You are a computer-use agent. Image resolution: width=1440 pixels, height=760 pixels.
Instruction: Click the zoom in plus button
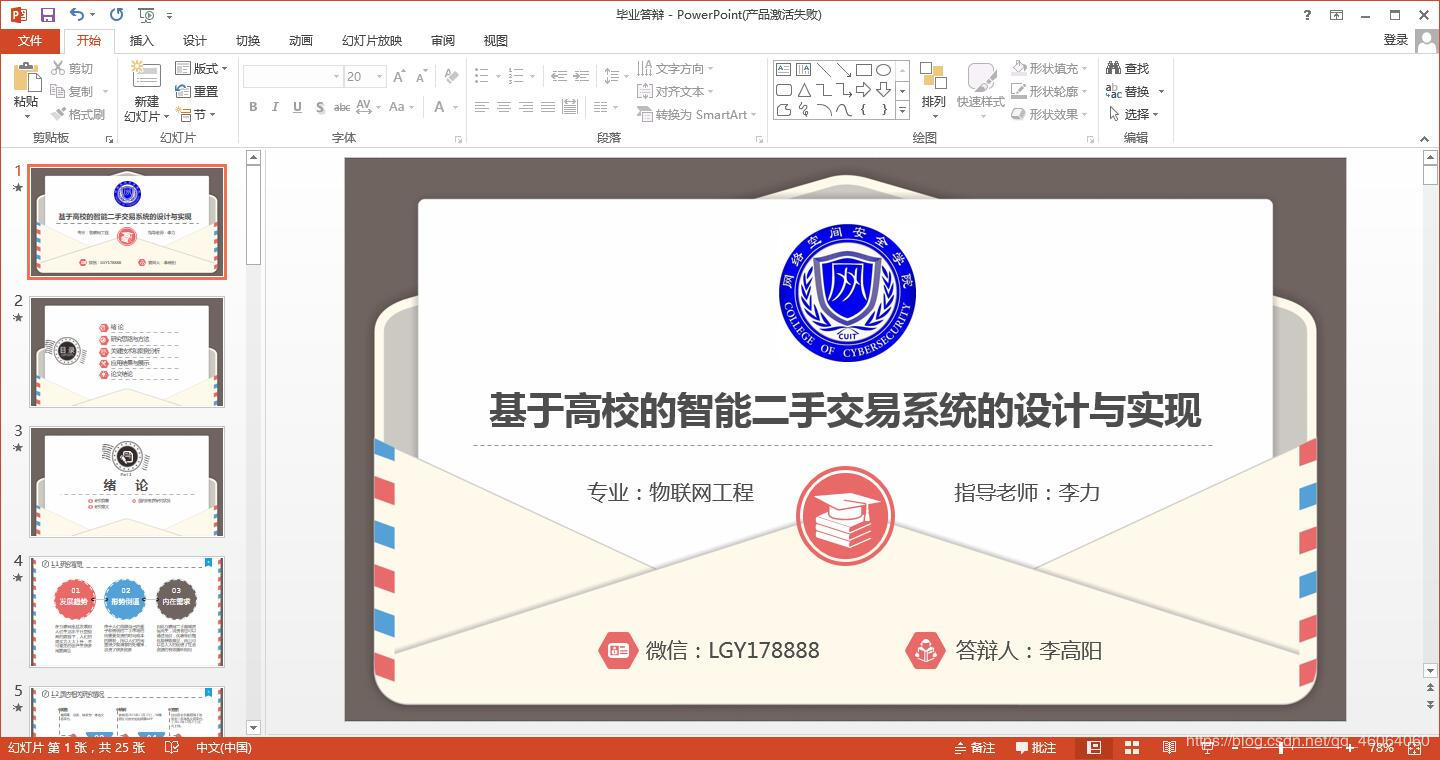1349,747
